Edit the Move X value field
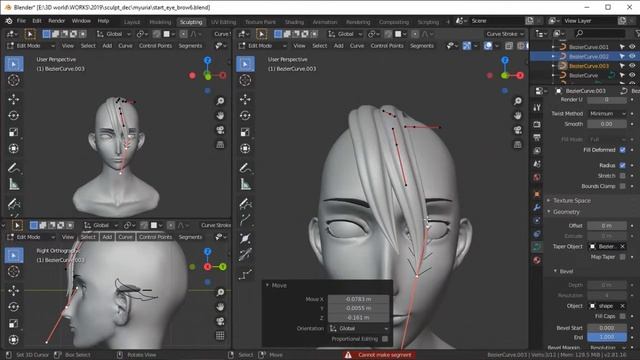This screenshot has height=360, width=640. (x=358, y=299)
